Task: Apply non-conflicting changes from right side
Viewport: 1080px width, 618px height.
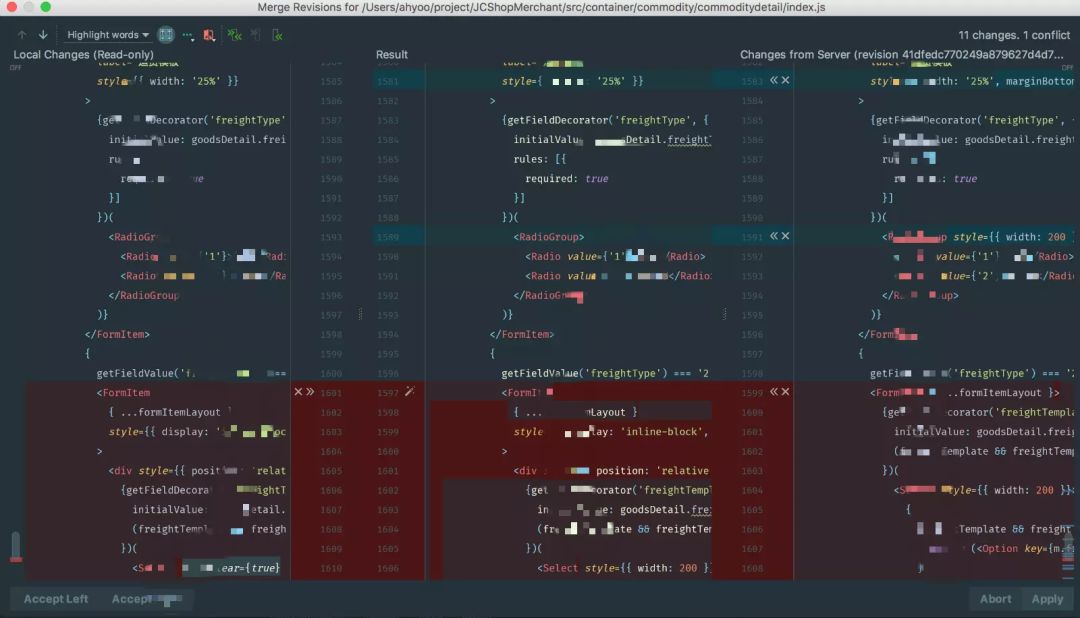Action: (x=277, y=35)
